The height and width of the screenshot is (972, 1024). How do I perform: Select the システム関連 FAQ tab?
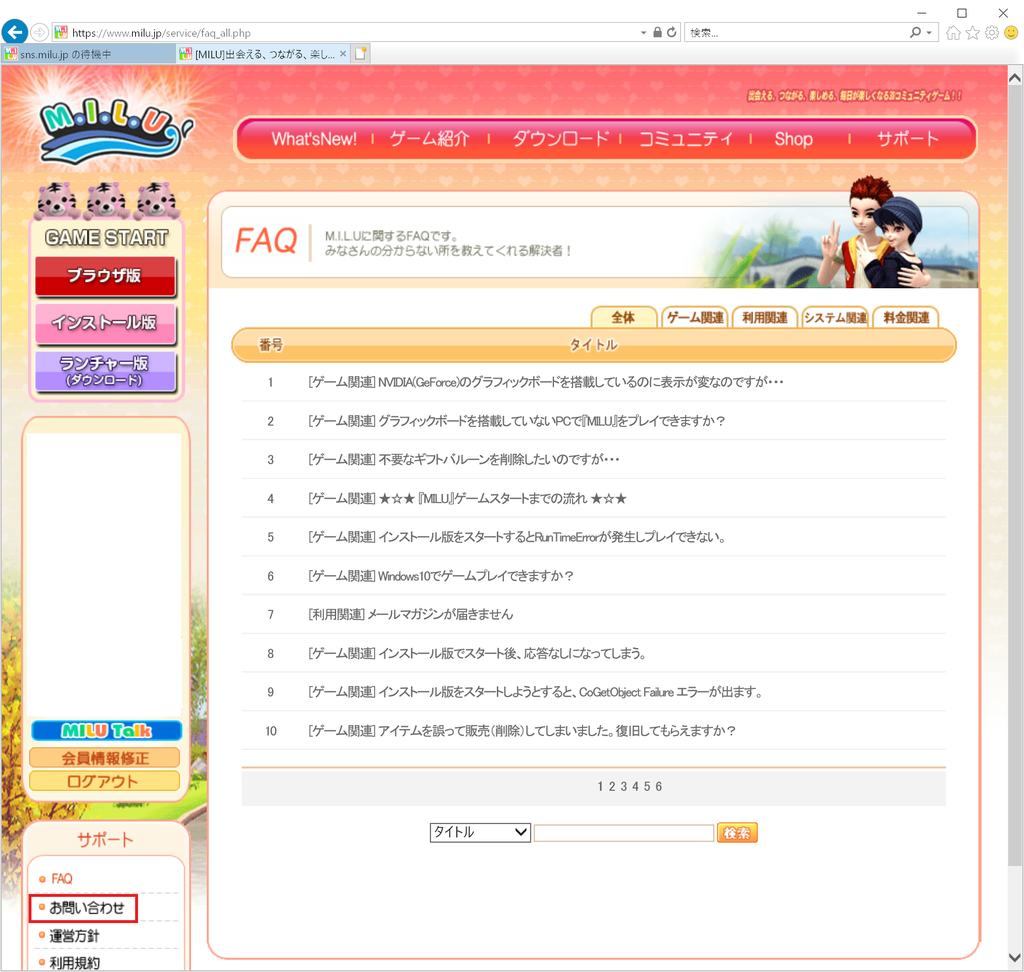pos(835,317)
